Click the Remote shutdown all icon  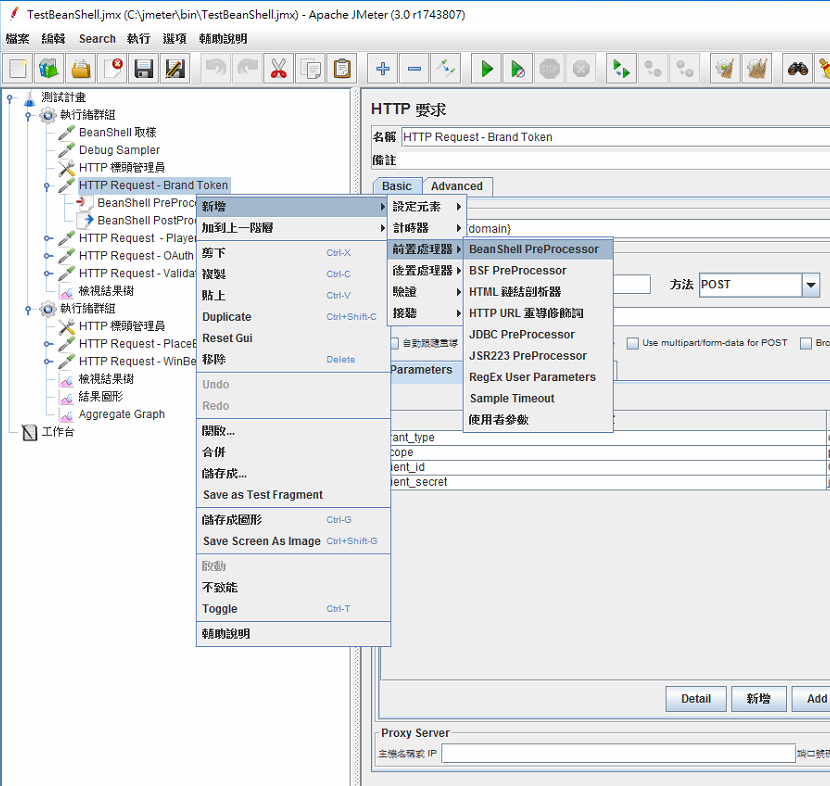(684, 69)
